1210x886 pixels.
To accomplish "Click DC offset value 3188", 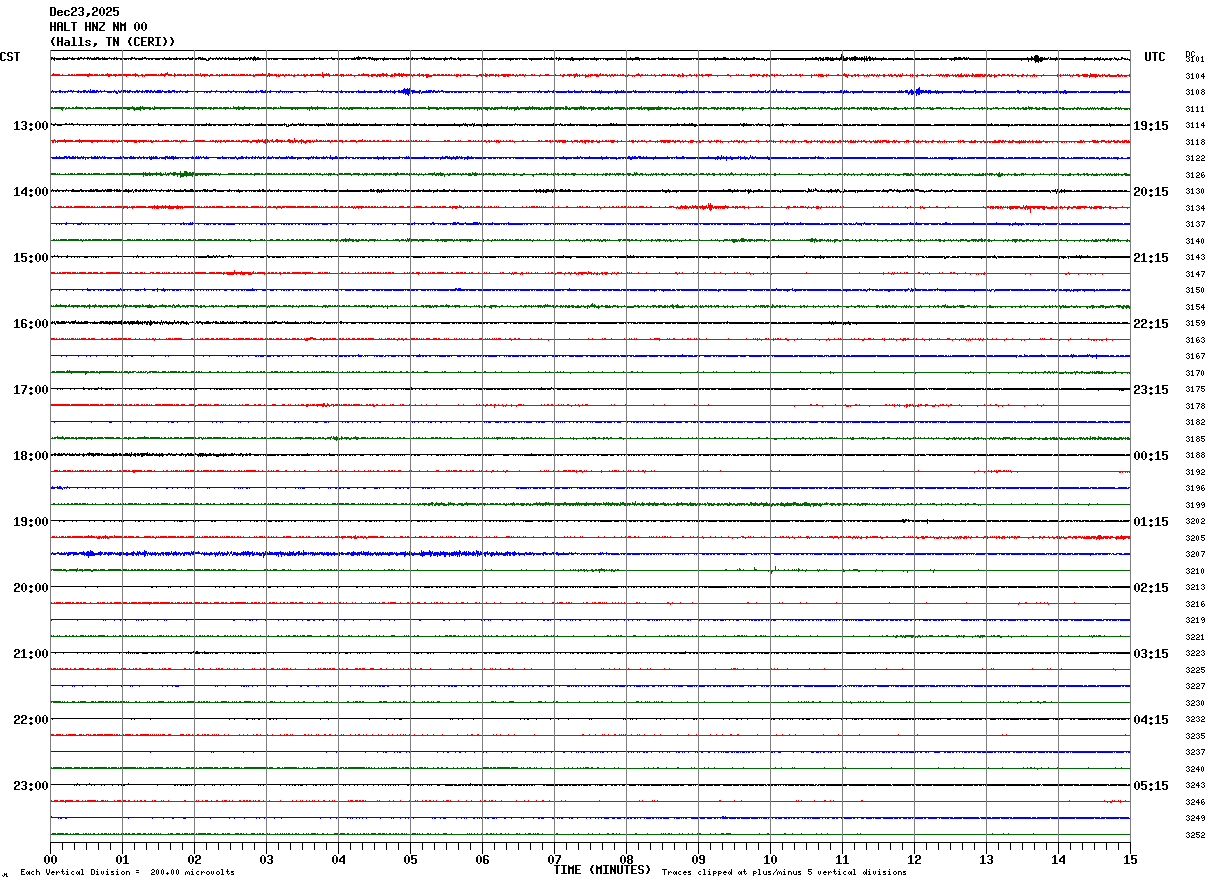I will pyautogui.click(x=1195, y=455).
